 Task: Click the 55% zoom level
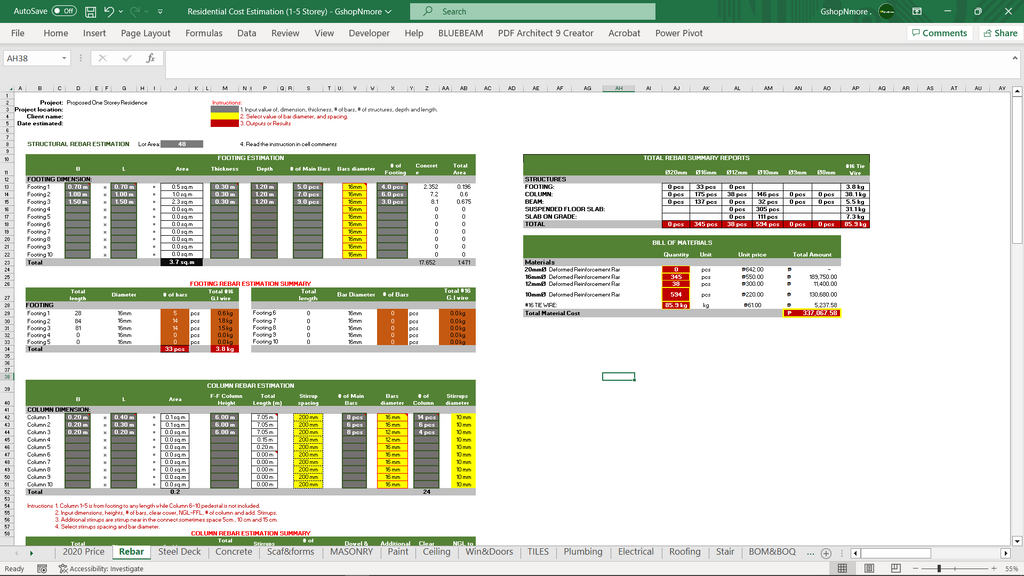pos(1012,569)
